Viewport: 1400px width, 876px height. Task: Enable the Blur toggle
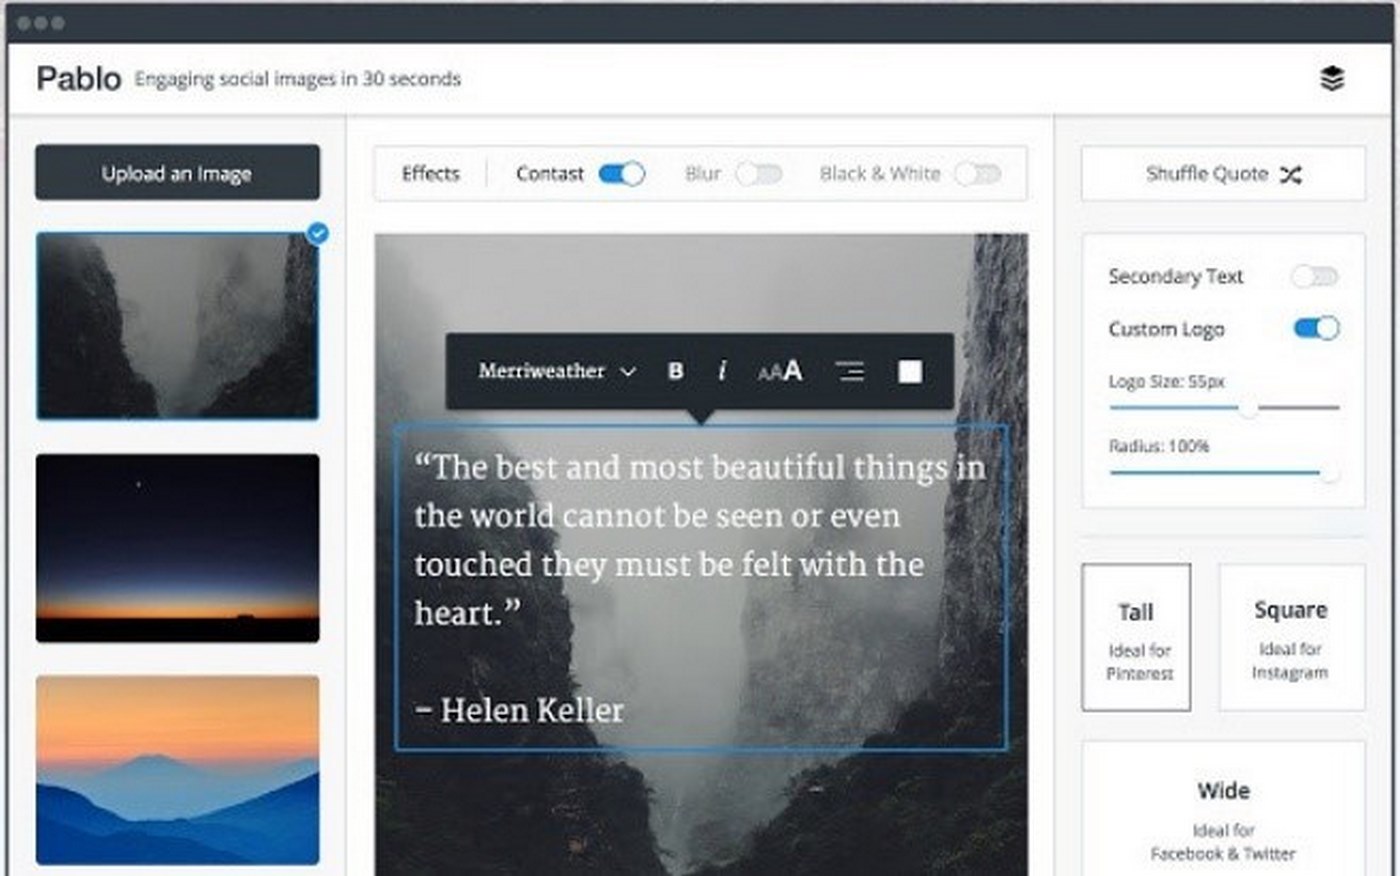pyautogui.click(x=759, y=174)
